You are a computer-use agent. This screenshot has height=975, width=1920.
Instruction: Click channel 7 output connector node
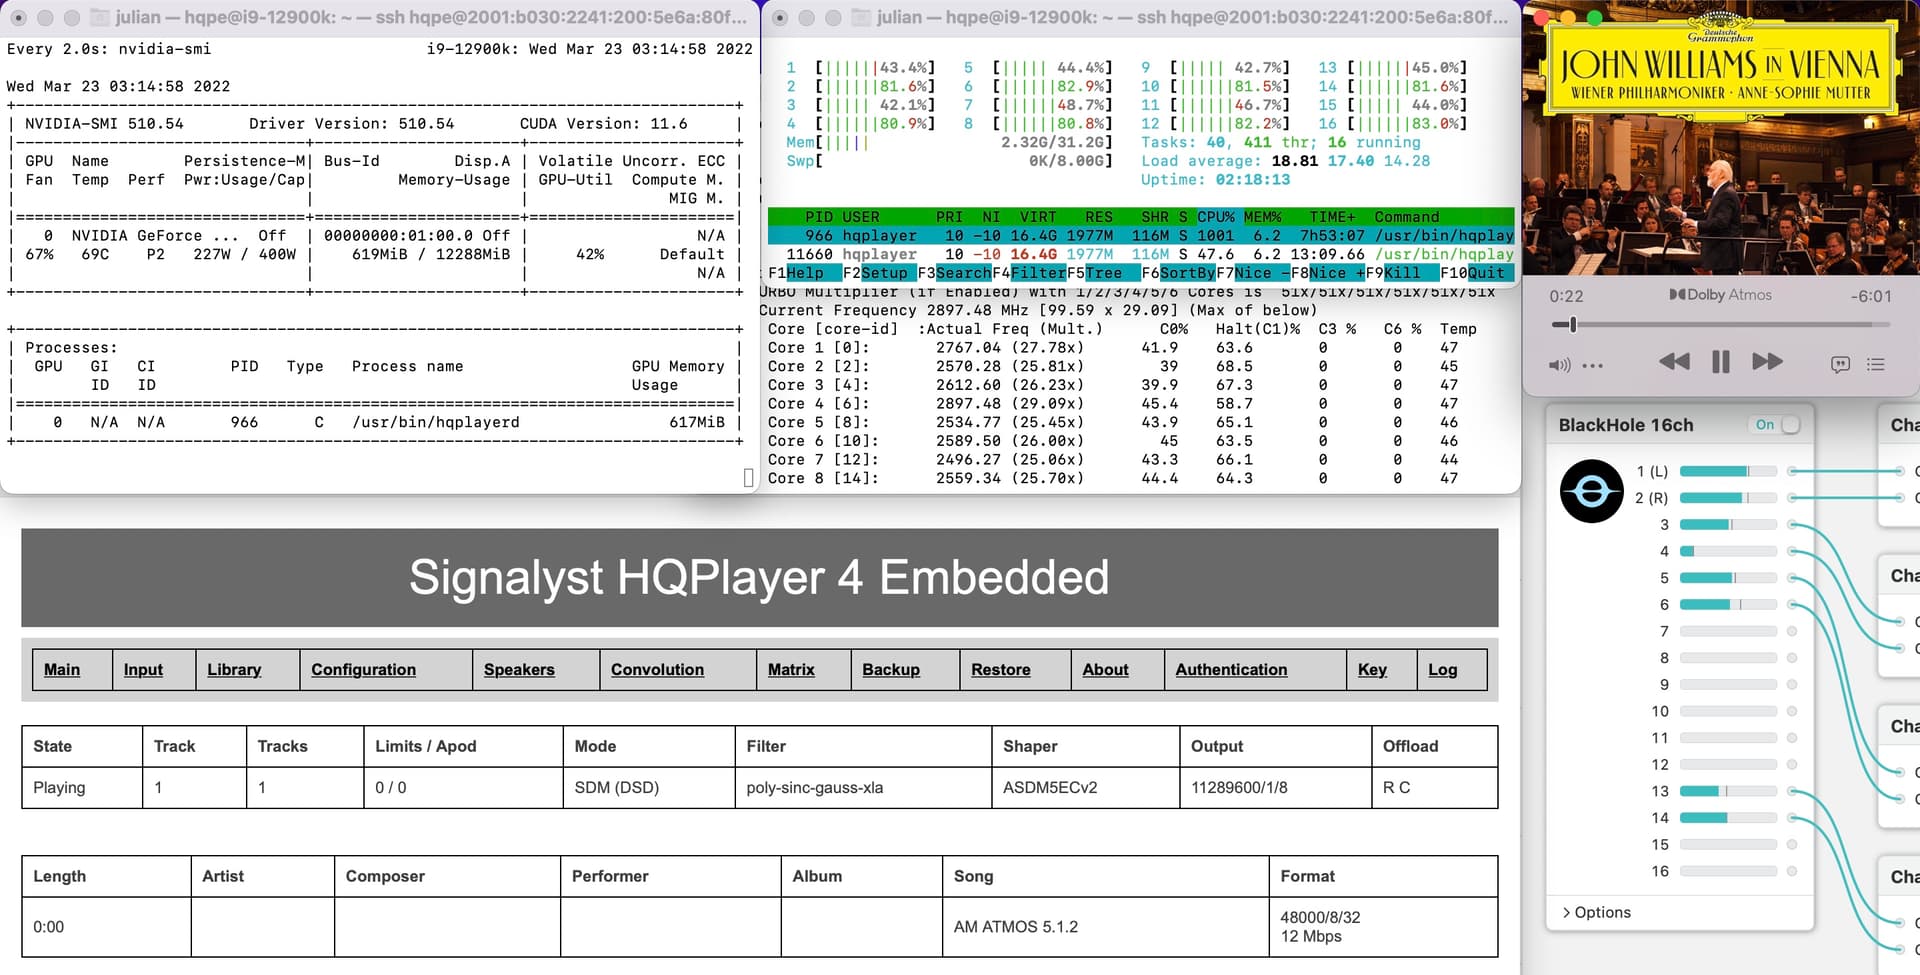coord(1792,631)
